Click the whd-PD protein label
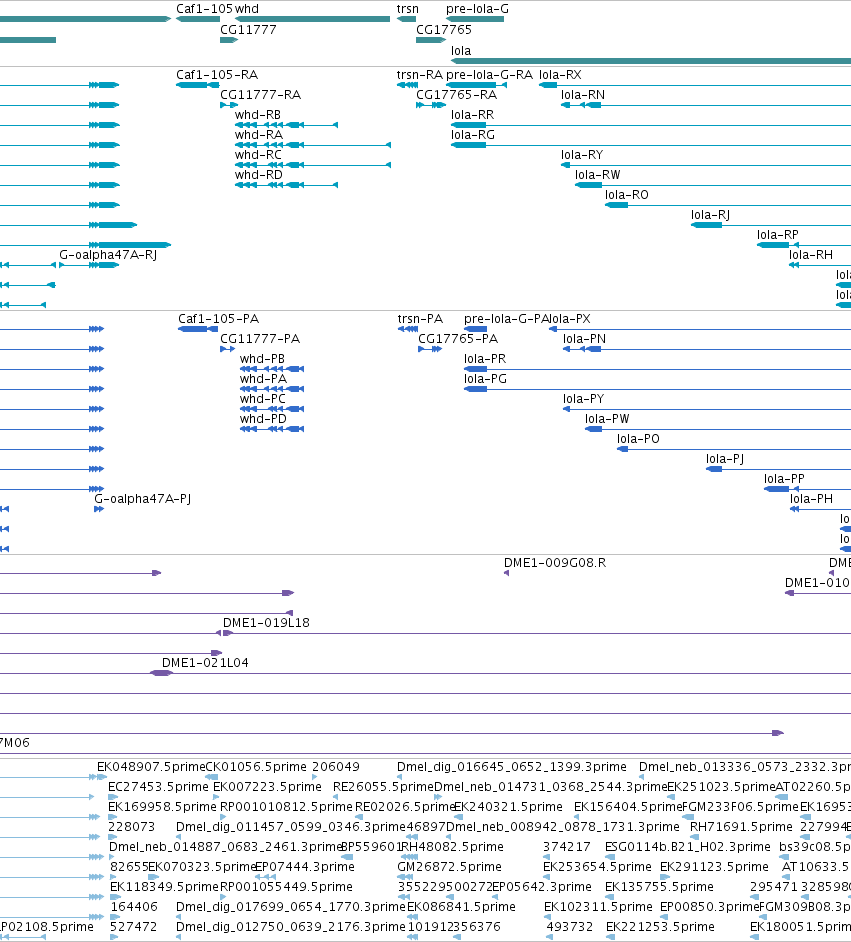The height and width of the screenshot is (942, 851). point(263,419)
